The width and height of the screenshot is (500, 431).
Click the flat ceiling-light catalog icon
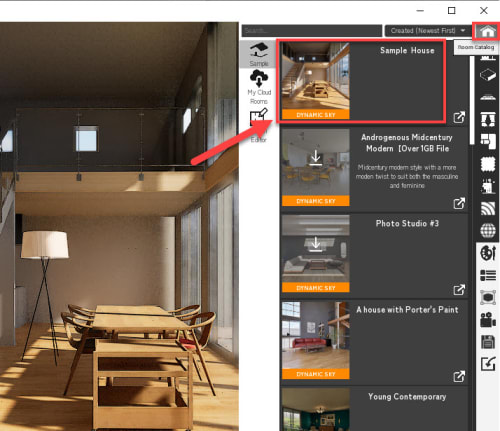[488, 97]
